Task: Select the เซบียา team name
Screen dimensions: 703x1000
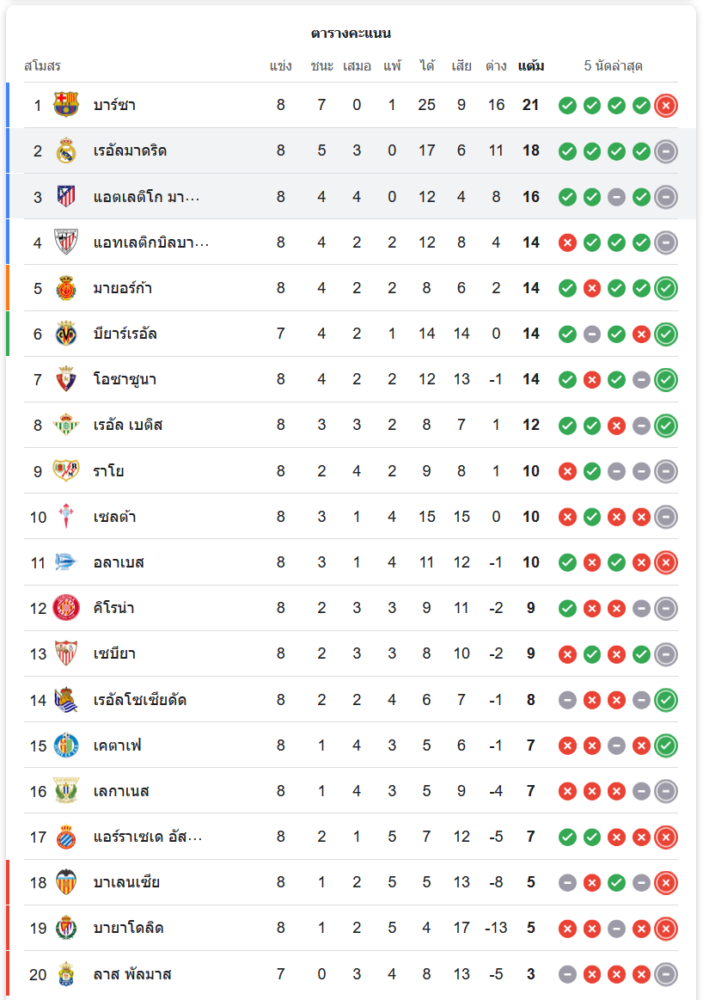Action: click(115, 654)
